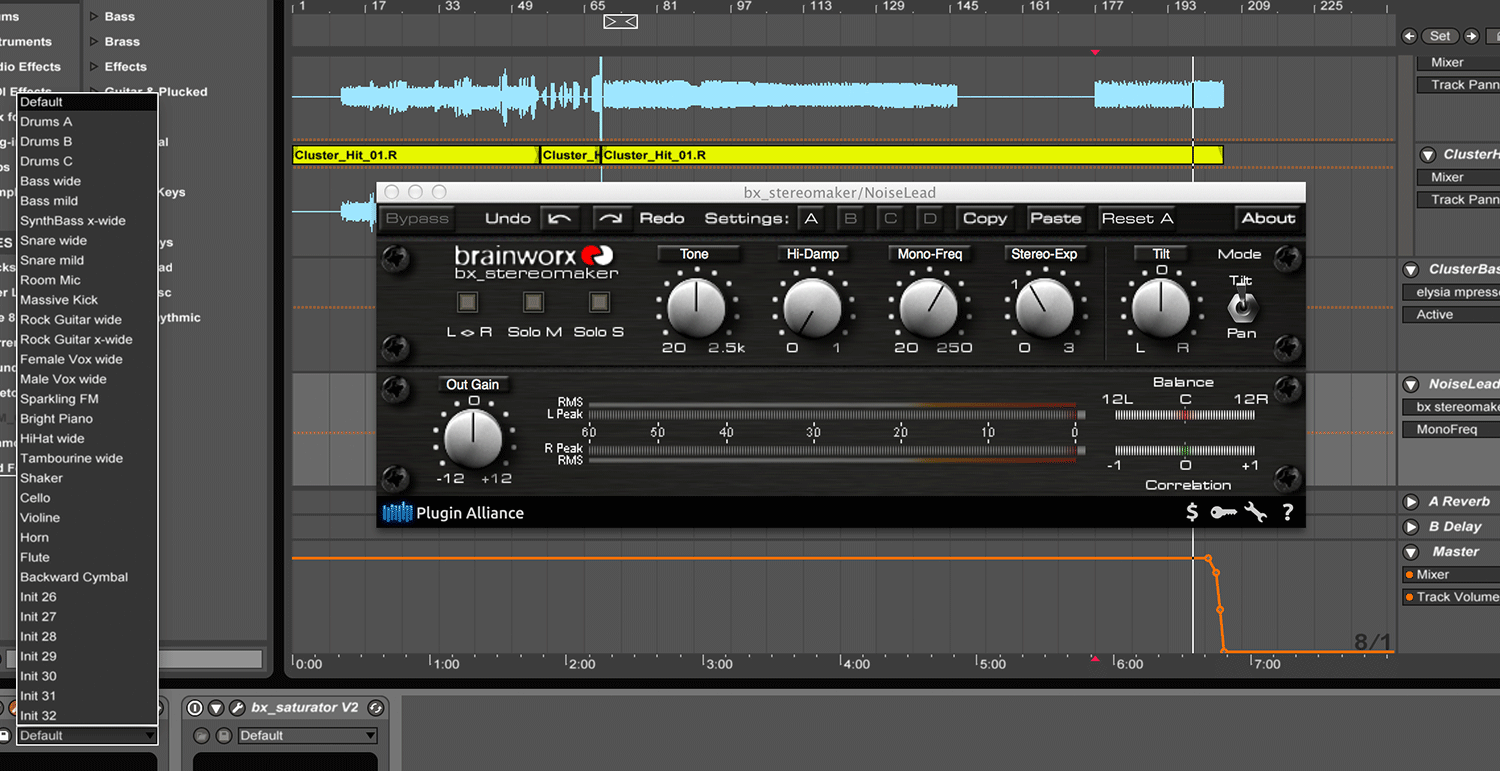
Task: Collapse the NoiseLead track
Action: pos(1411,384)
